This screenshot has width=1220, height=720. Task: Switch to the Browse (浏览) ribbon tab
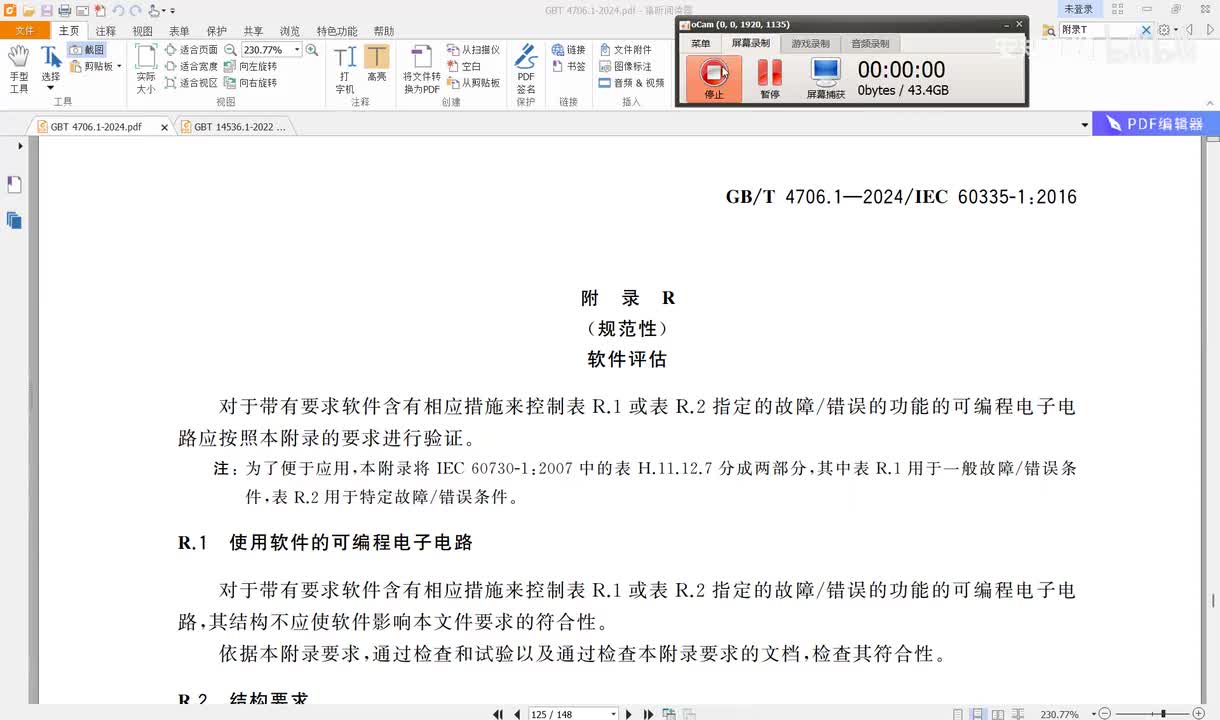pos(290,31)
